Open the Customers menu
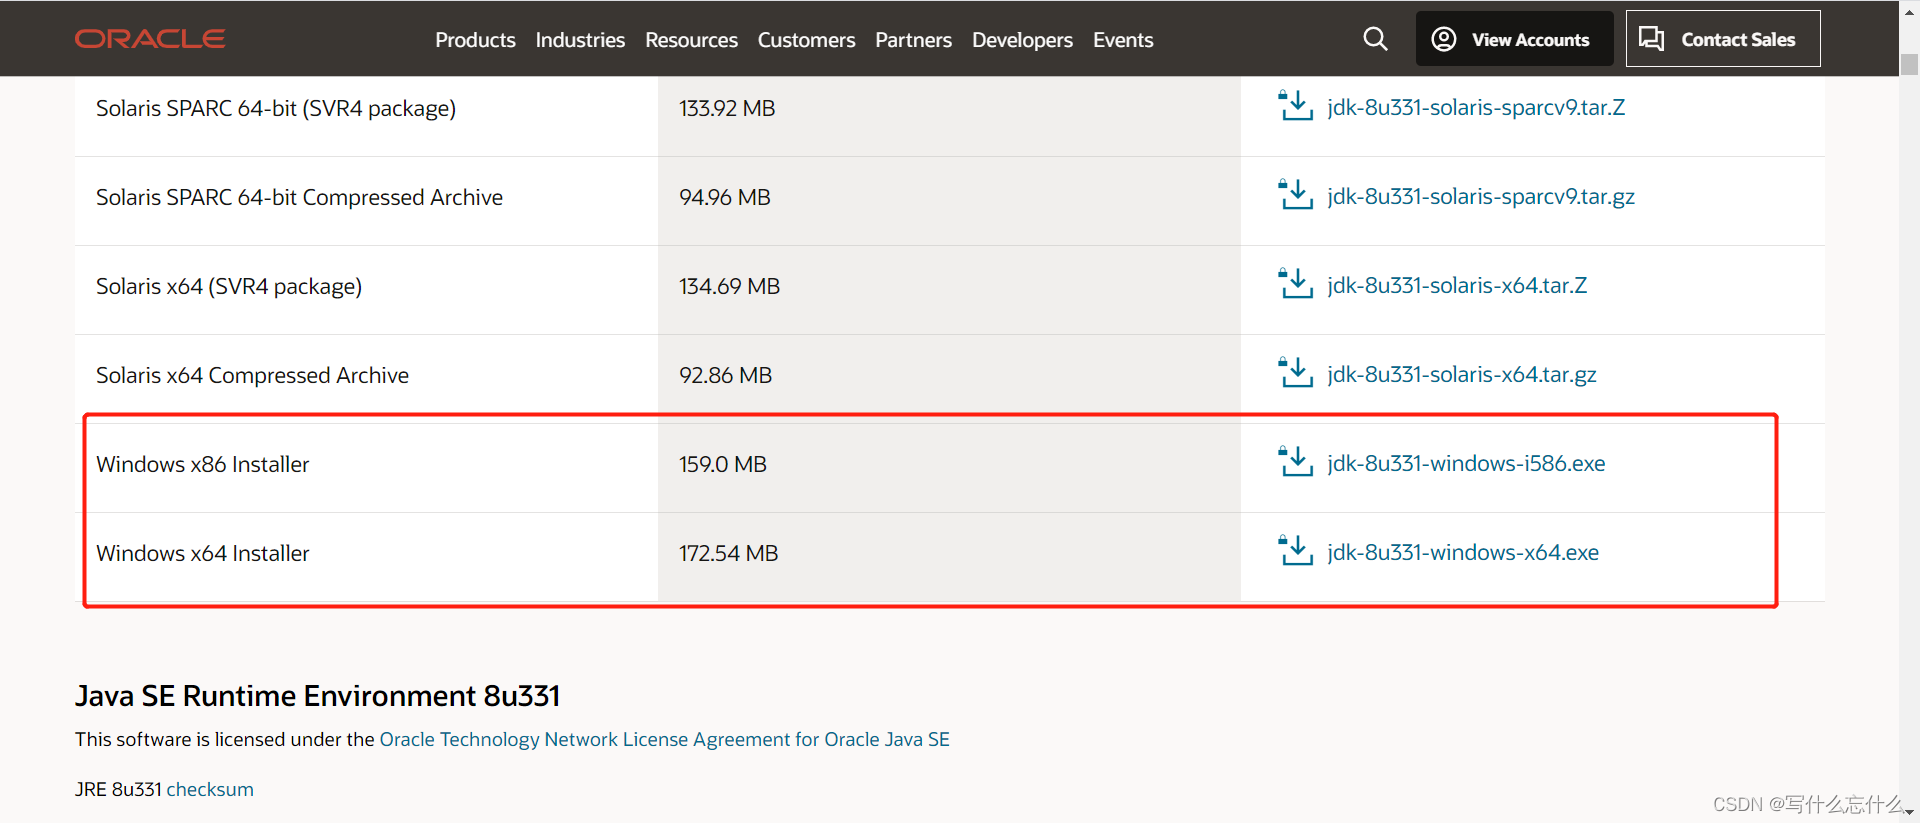1920x823 pixels. tap(806, 40)
